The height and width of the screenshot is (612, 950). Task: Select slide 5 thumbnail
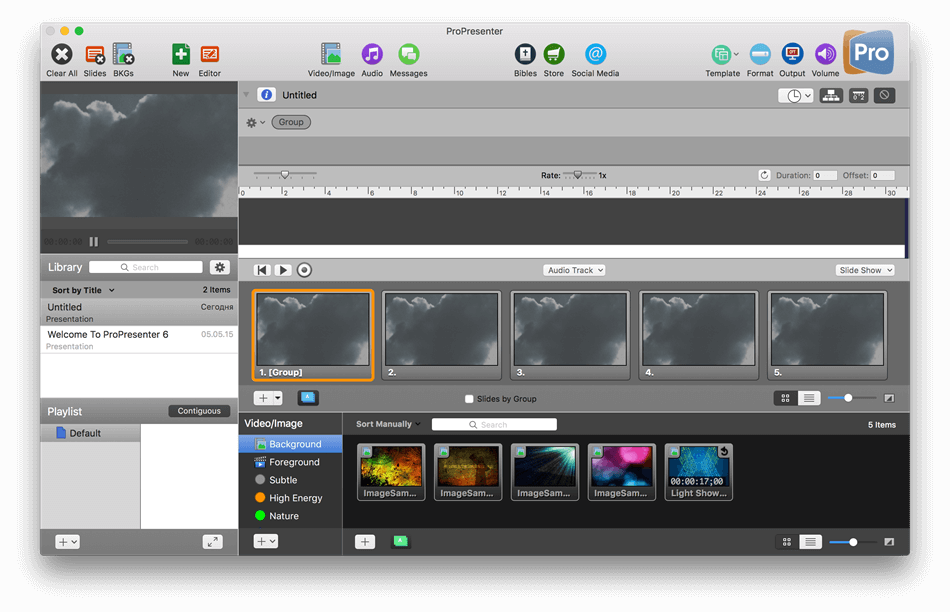[x=827, y=335]
